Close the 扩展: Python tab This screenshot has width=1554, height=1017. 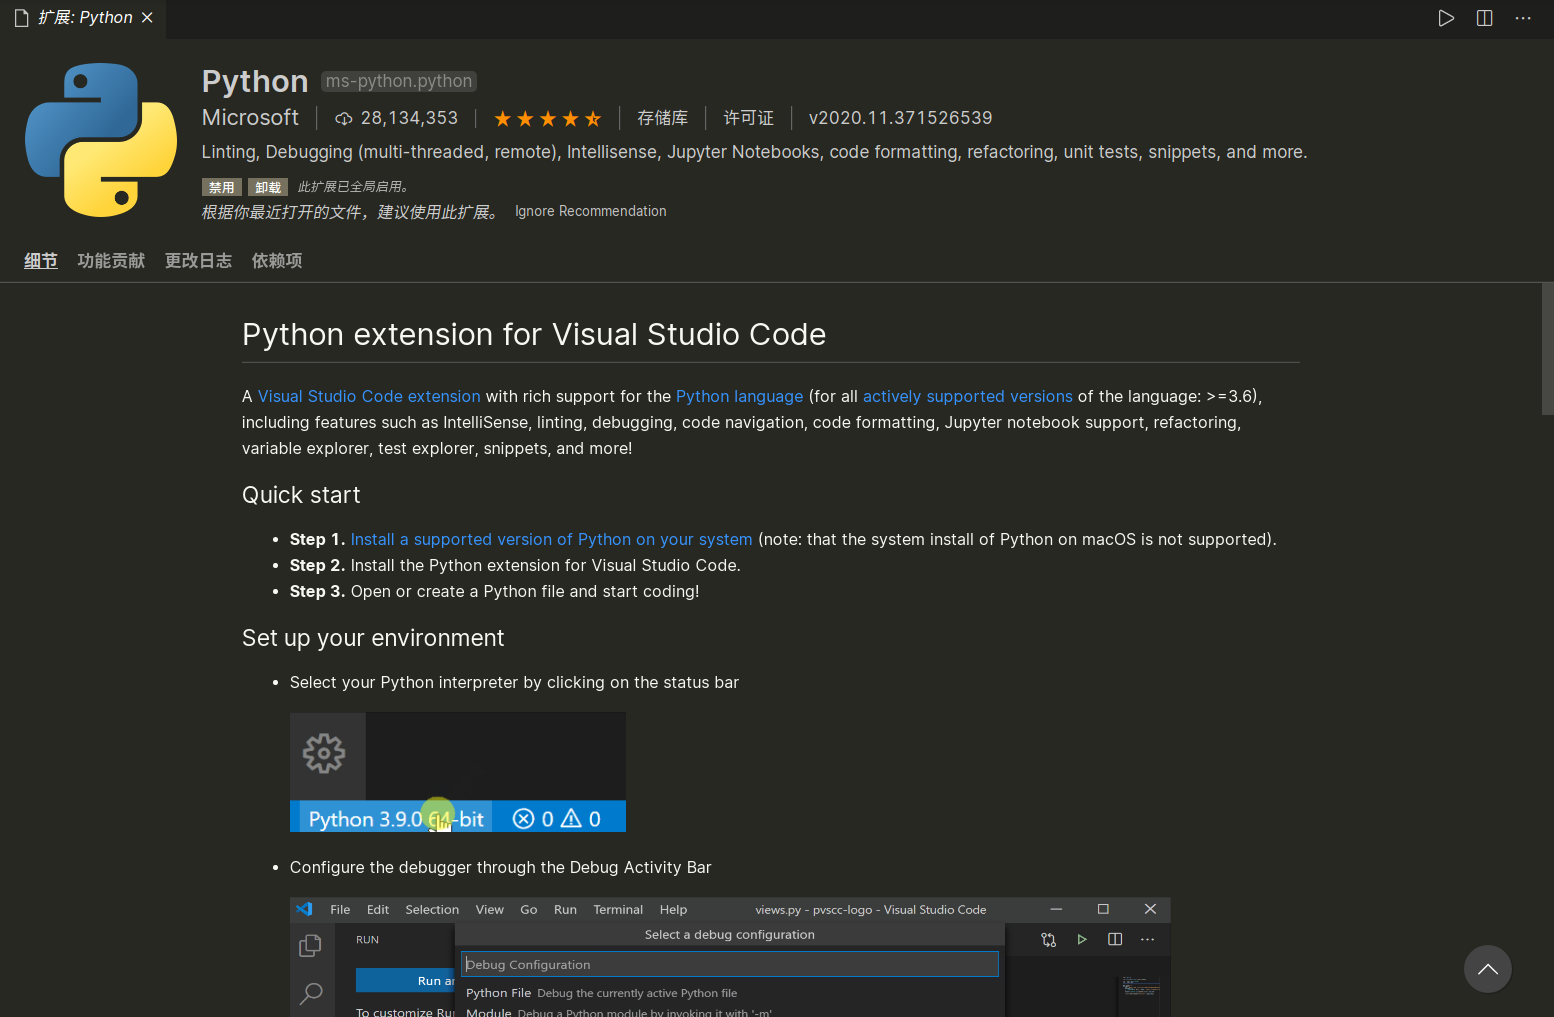click(x=147, y=18)
